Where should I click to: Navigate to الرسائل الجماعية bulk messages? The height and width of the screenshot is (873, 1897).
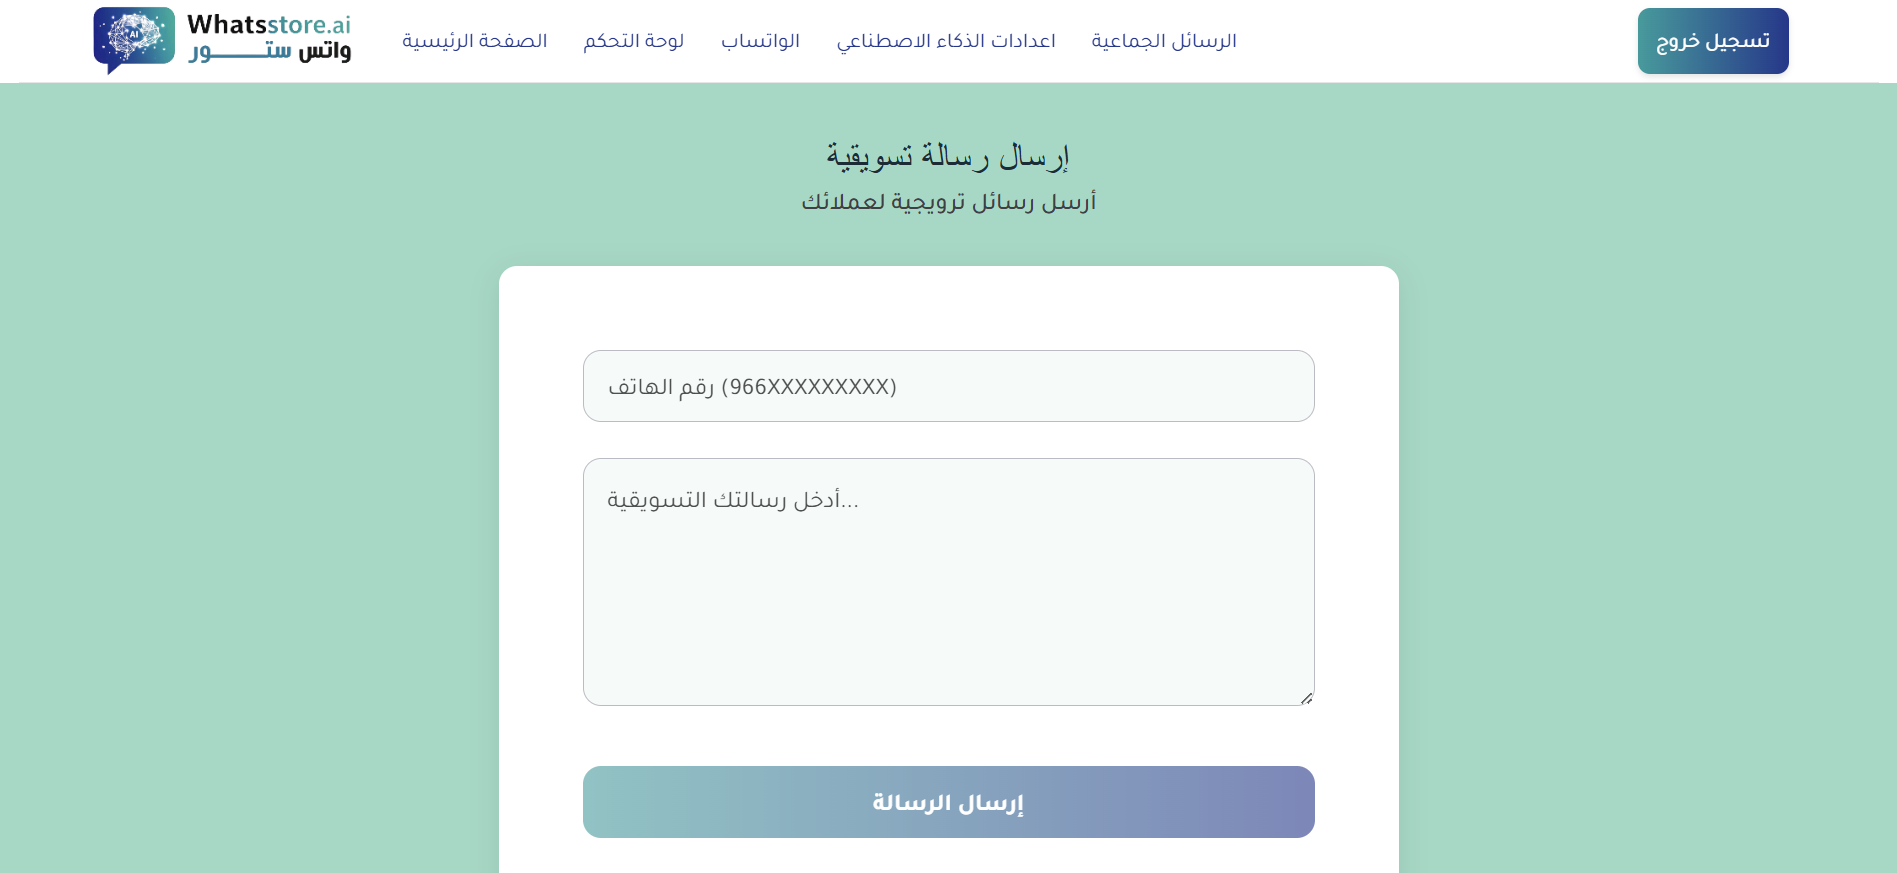point(1164,41)
